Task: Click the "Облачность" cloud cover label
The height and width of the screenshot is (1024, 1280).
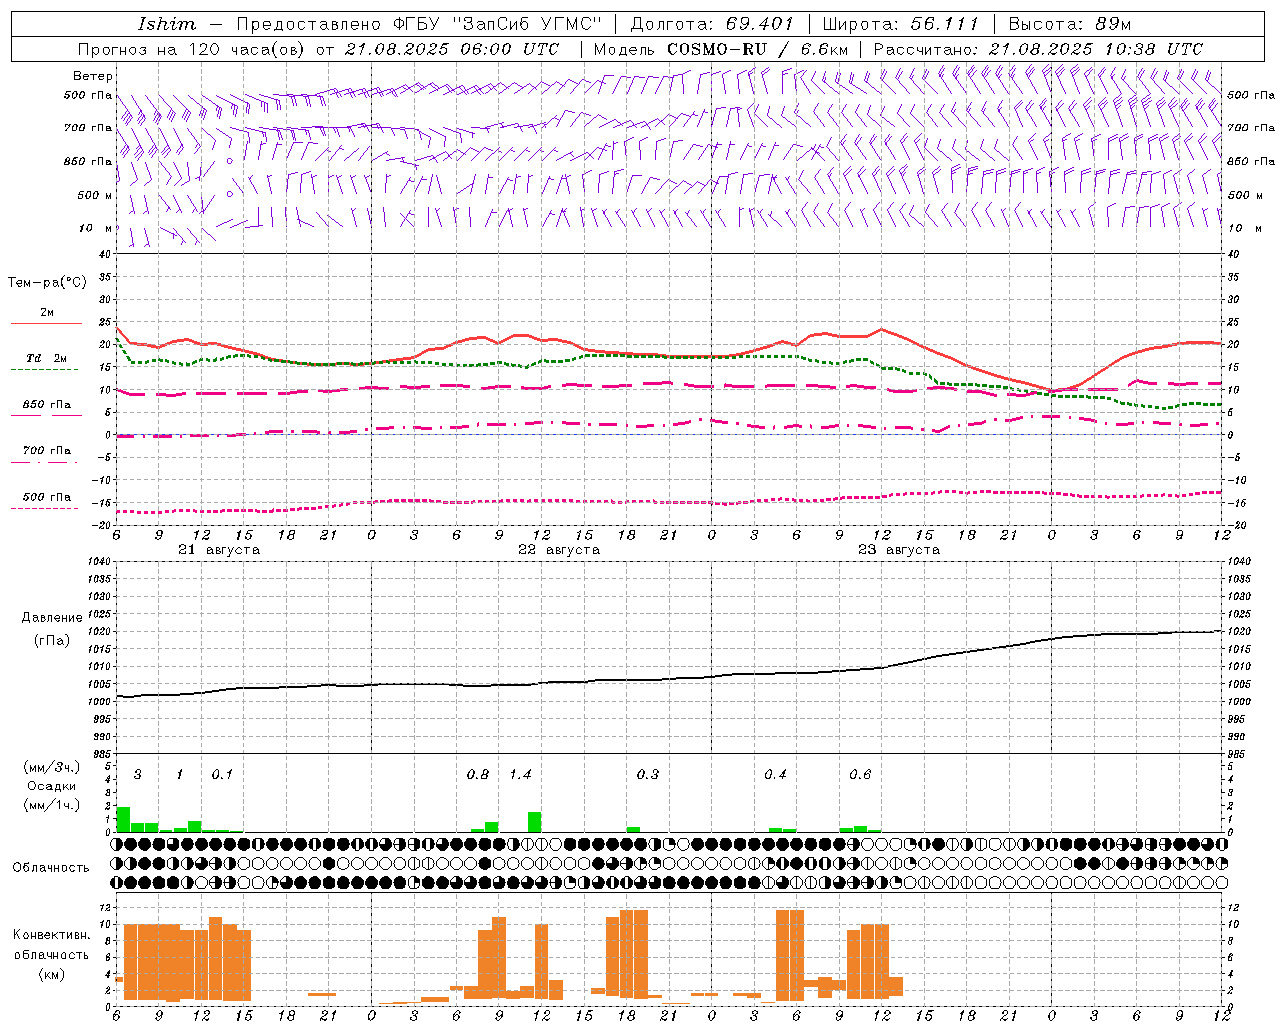Action: [x=51, y=868]
